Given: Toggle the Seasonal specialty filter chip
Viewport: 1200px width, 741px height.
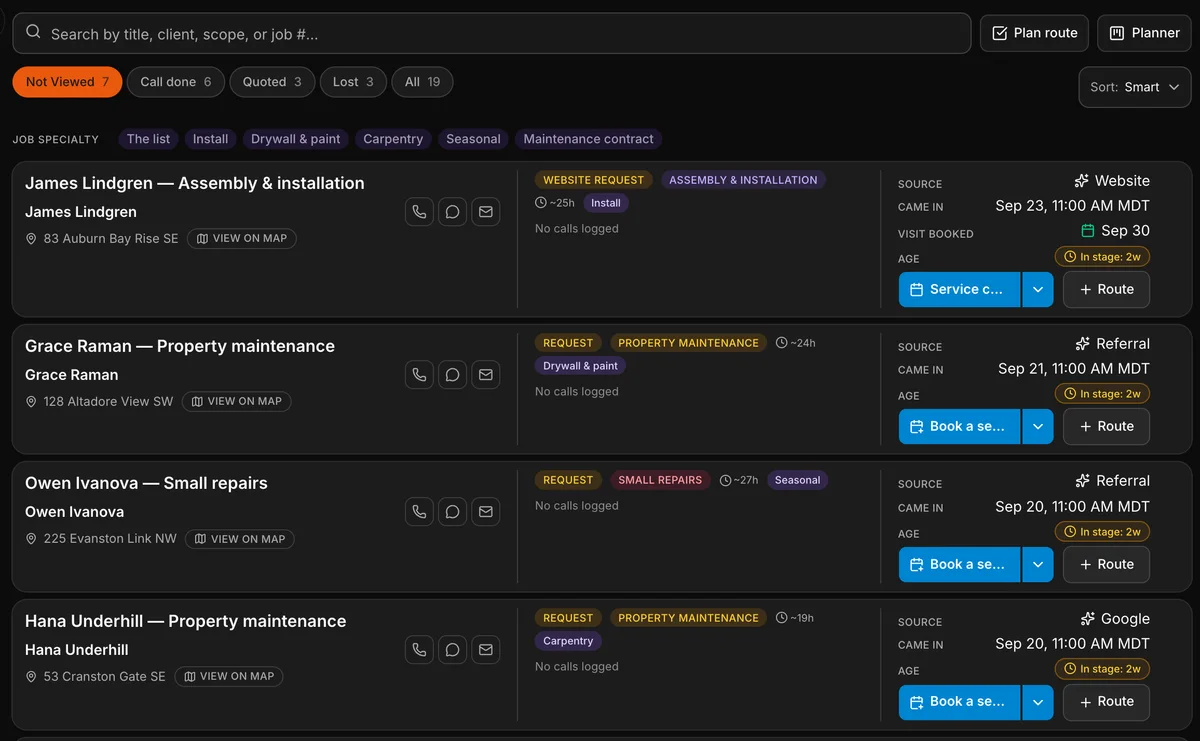Looking at the screenshot, I should pos(473,139).
